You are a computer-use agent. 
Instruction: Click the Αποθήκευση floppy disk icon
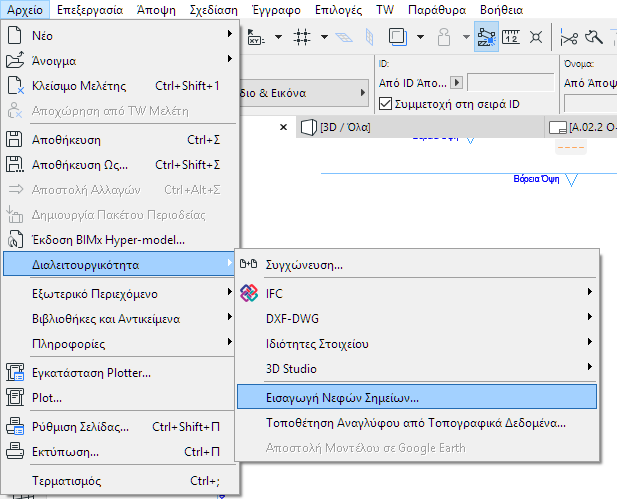point(14,139)
